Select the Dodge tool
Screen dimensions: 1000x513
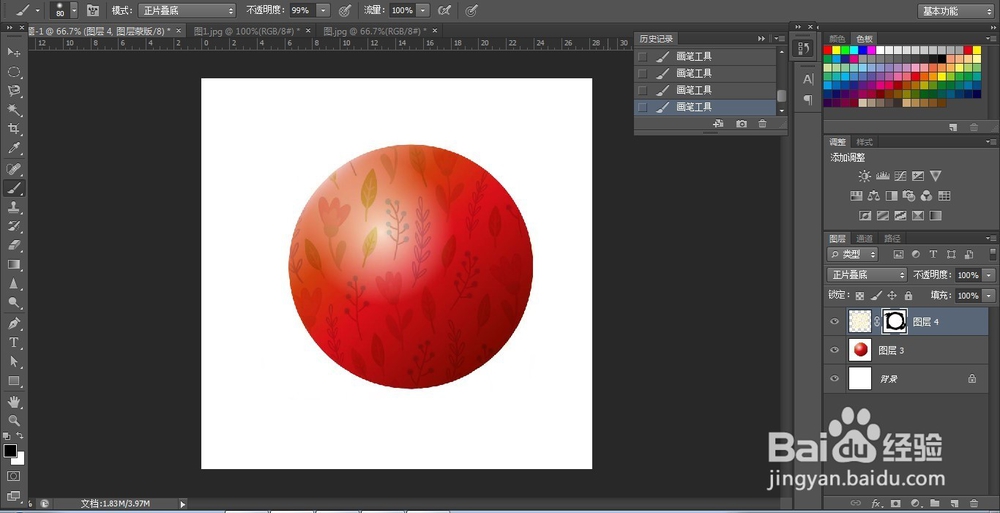pos(14,303)
